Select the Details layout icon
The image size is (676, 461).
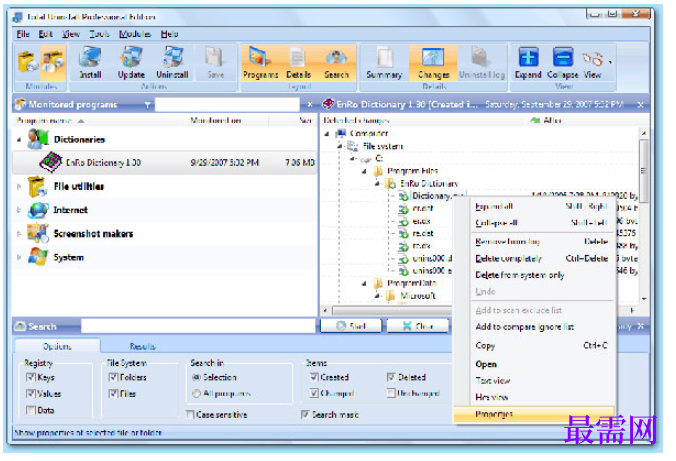tap(297, 58)
